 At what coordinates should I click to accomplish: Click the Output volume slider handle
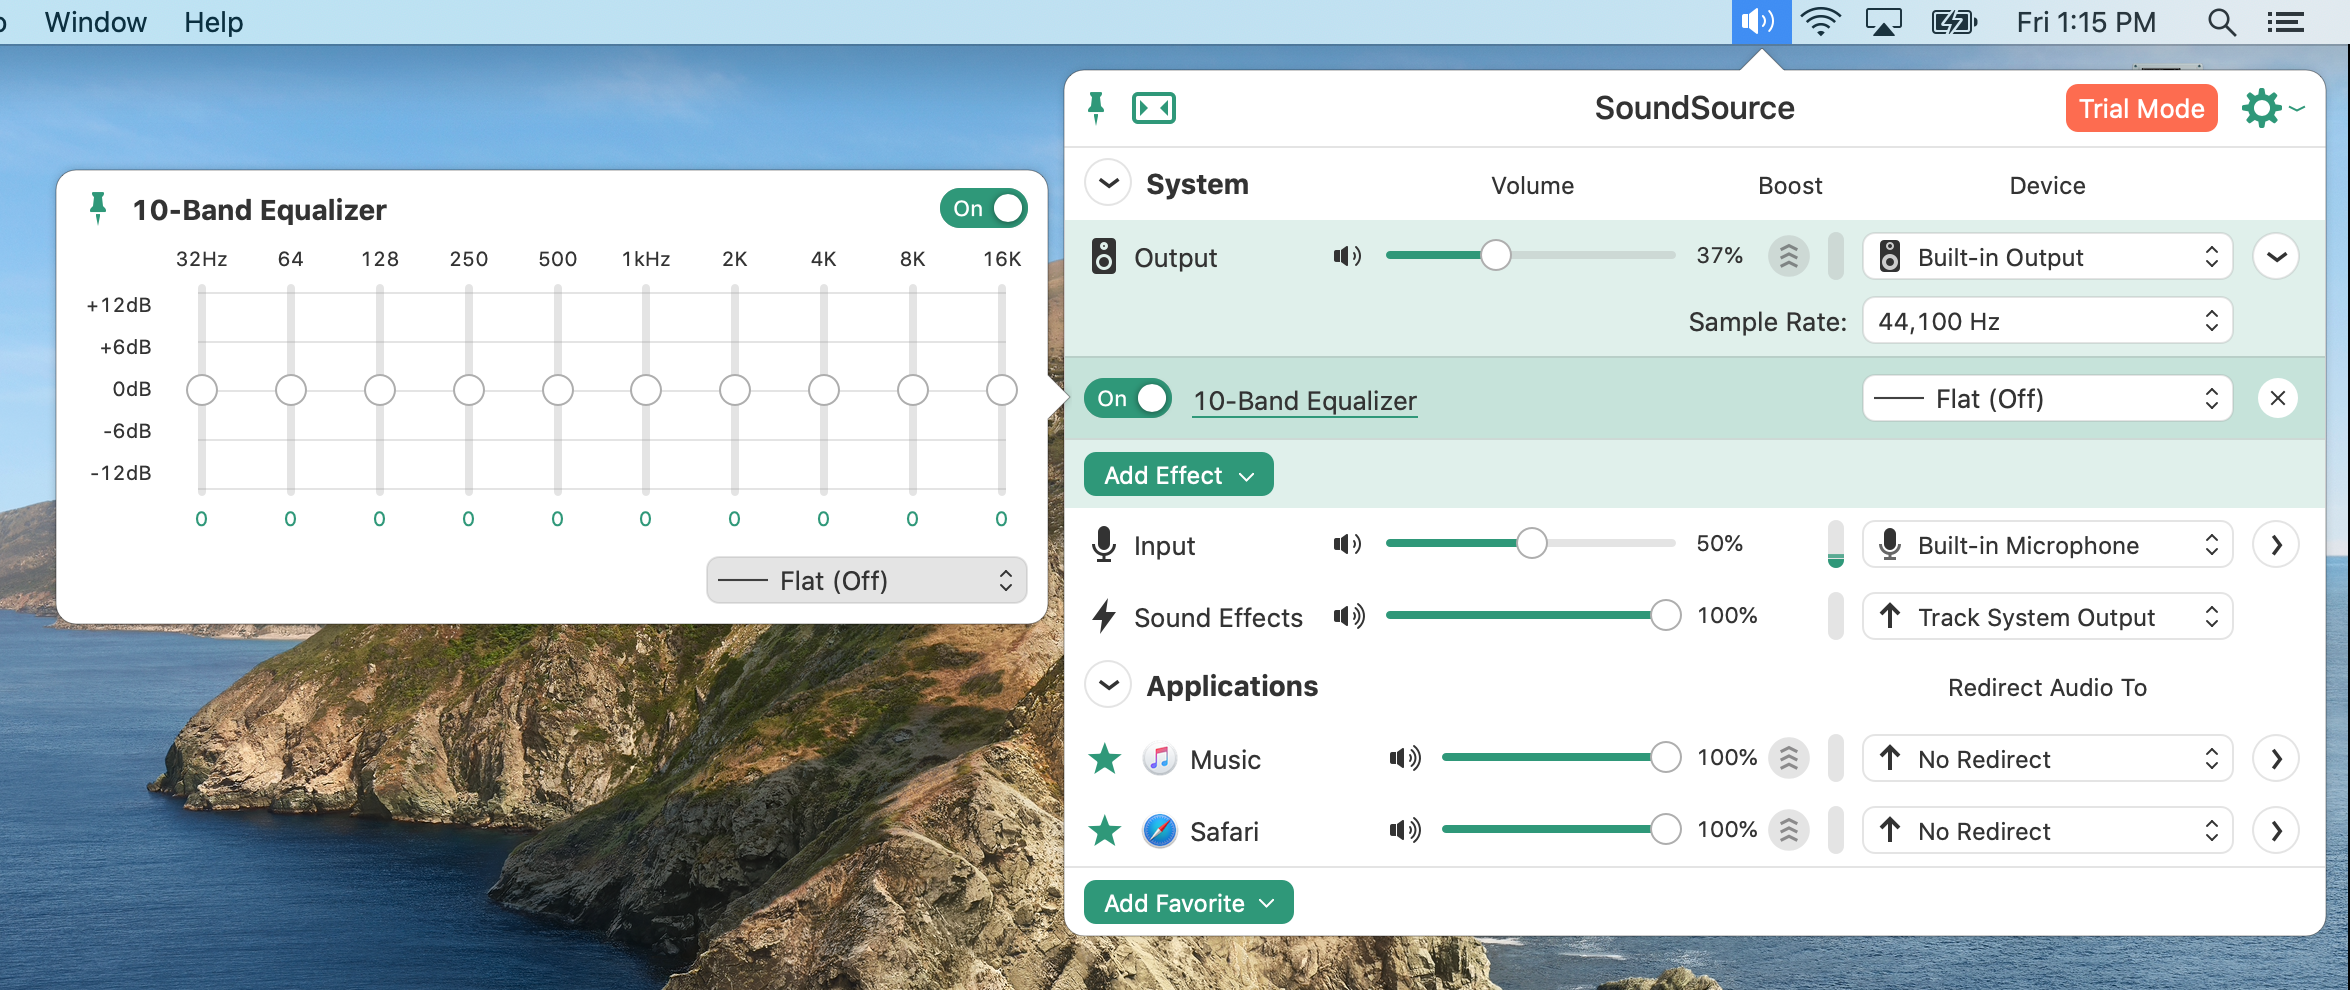click(x=1495, y=255)
